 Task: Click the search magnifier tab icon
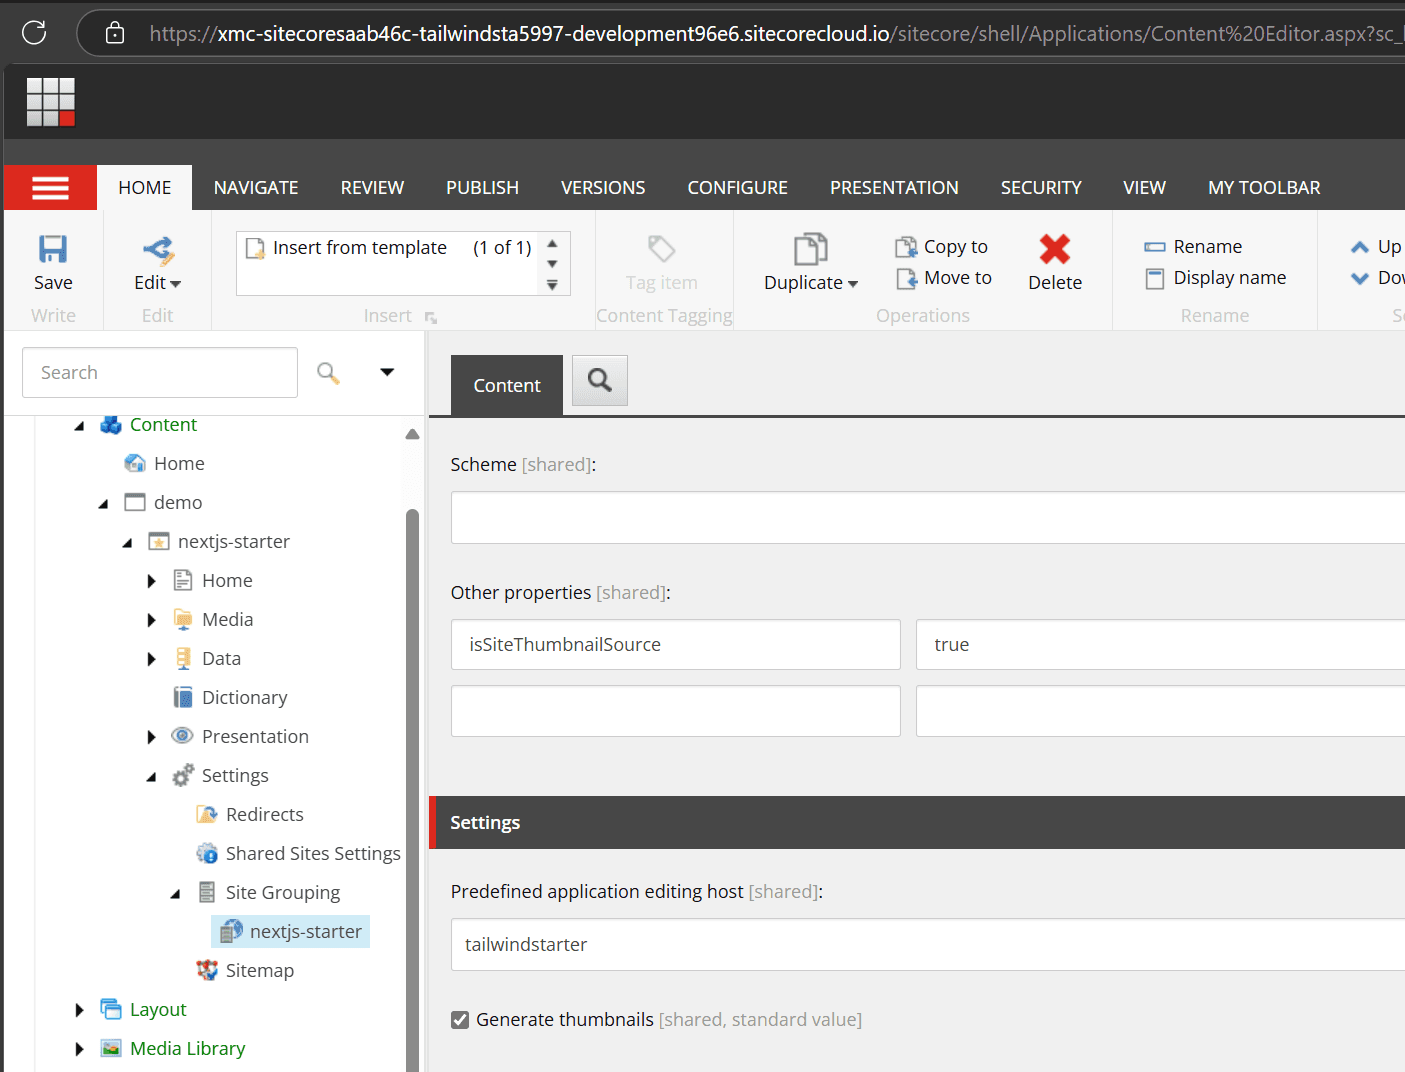tap(599, 381)
